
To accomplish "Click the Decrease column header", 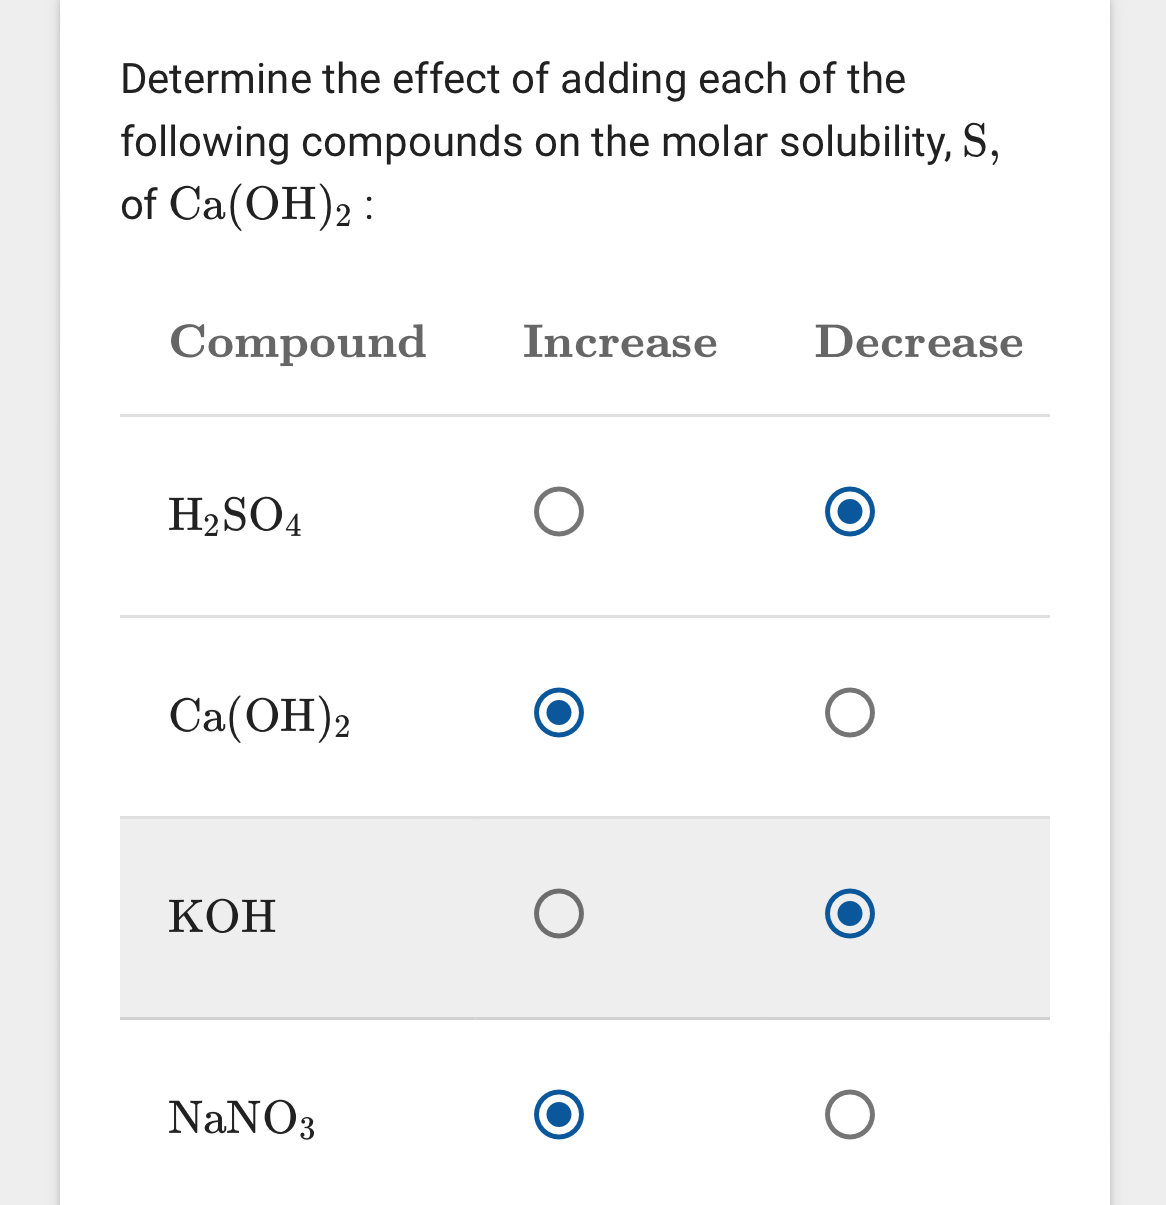I will 918,343.
